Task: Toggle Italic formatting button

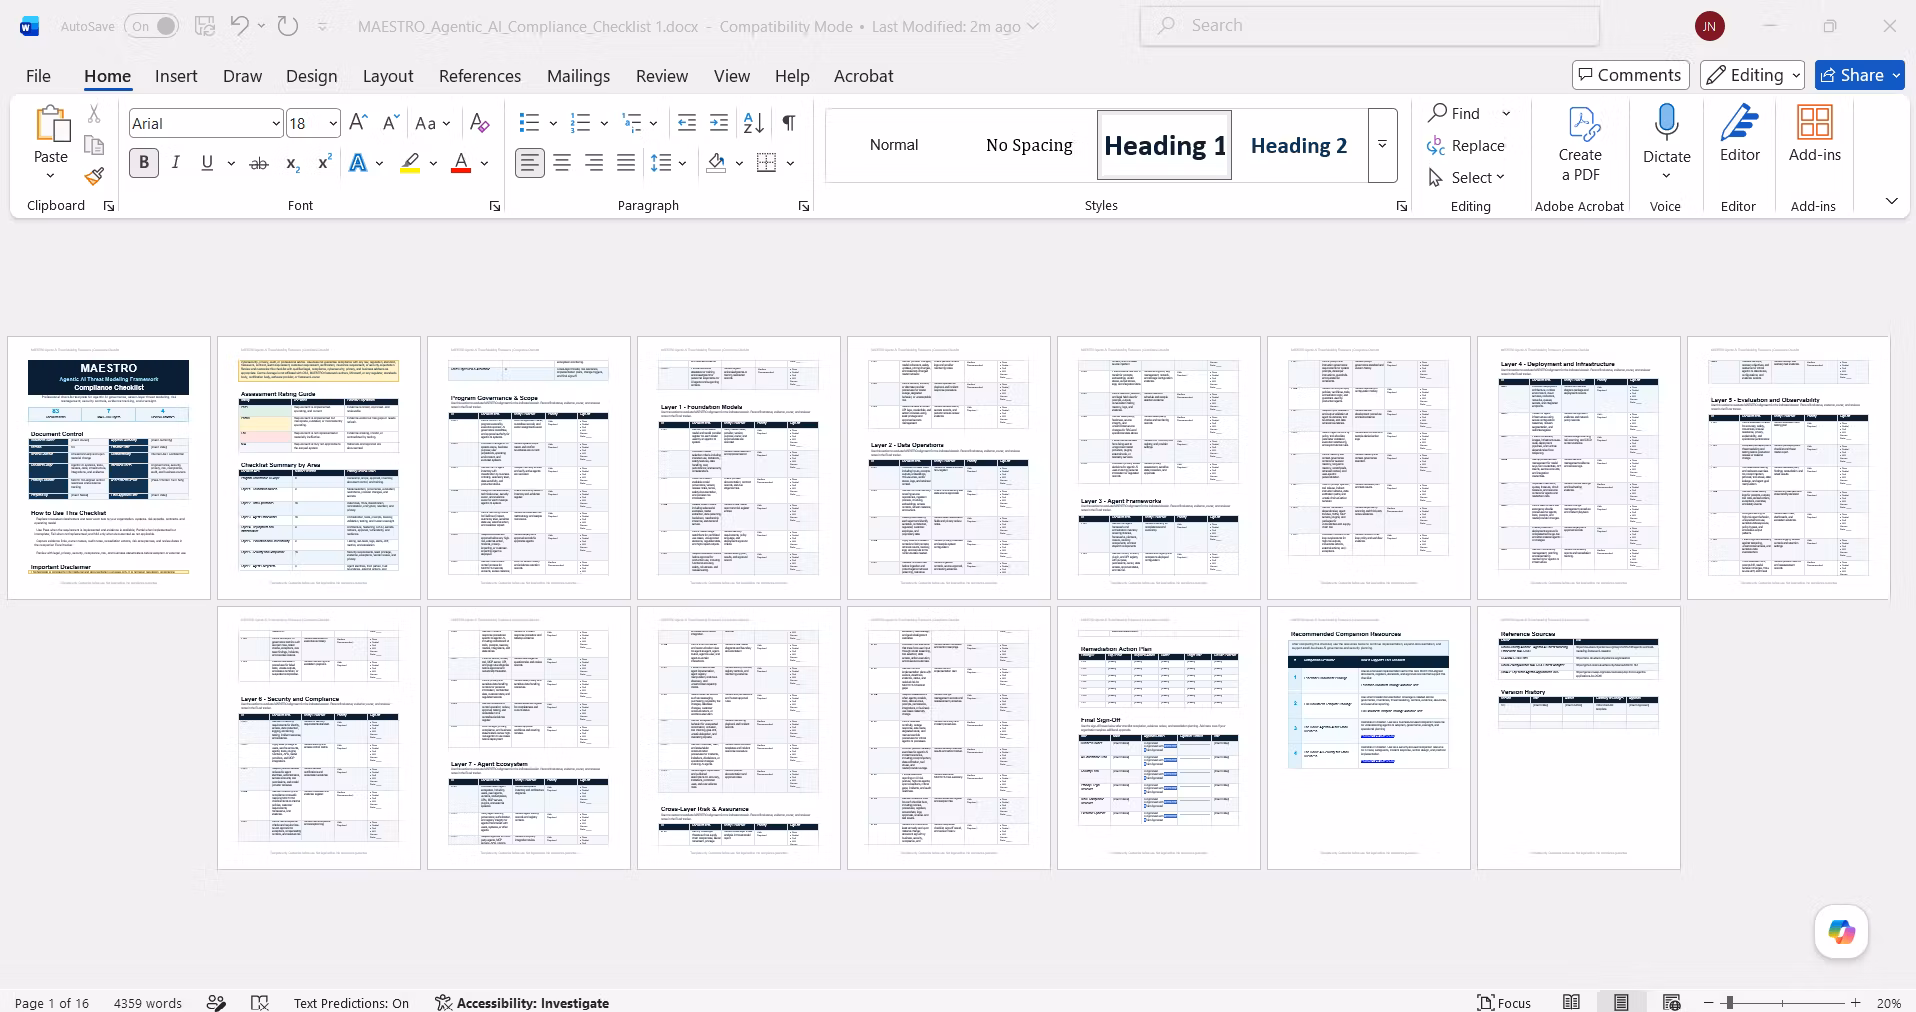Action: point(175,163)
